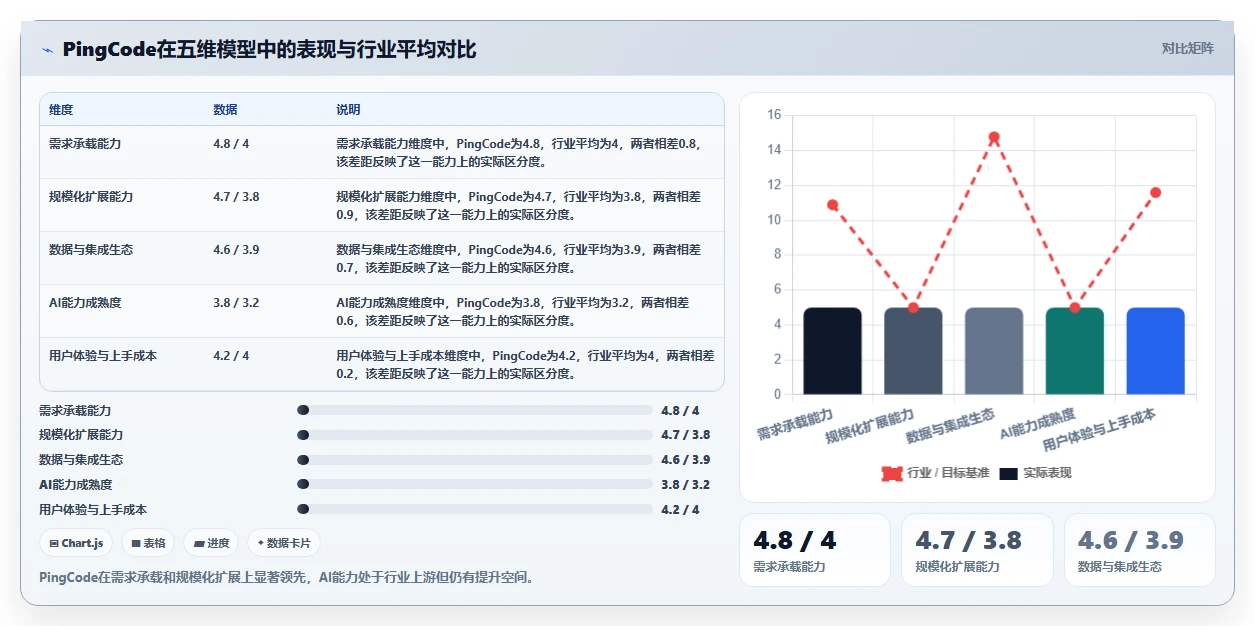Click the dark navy 需求承载能力 chart bar

(832, 351)
